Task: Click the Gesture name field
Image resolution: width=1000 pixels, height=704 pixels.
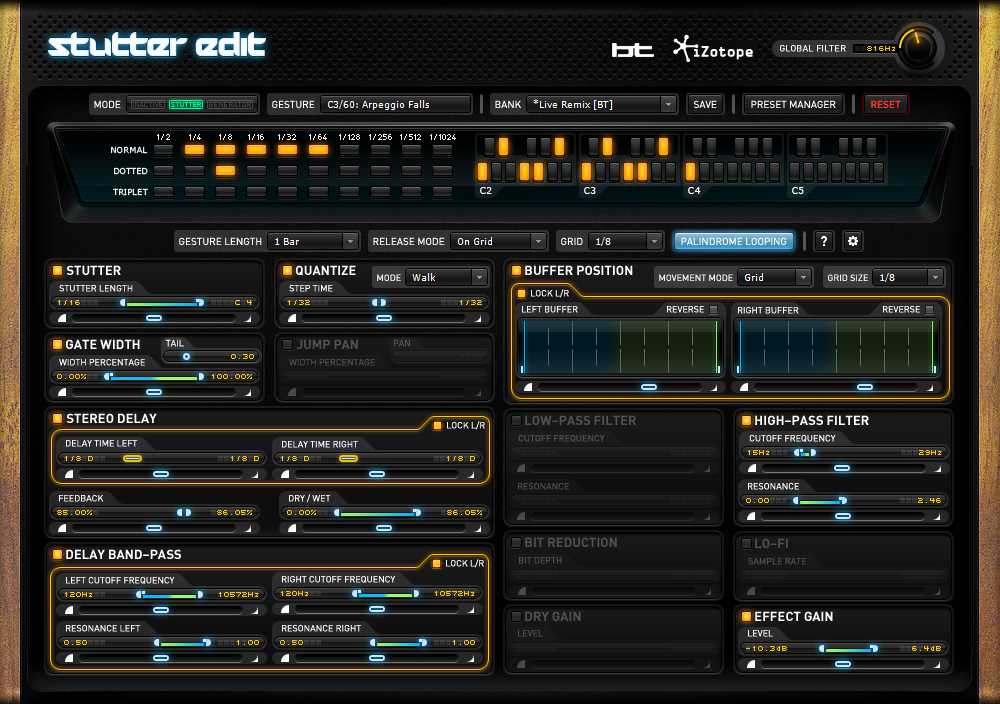Action: (395, 104)
